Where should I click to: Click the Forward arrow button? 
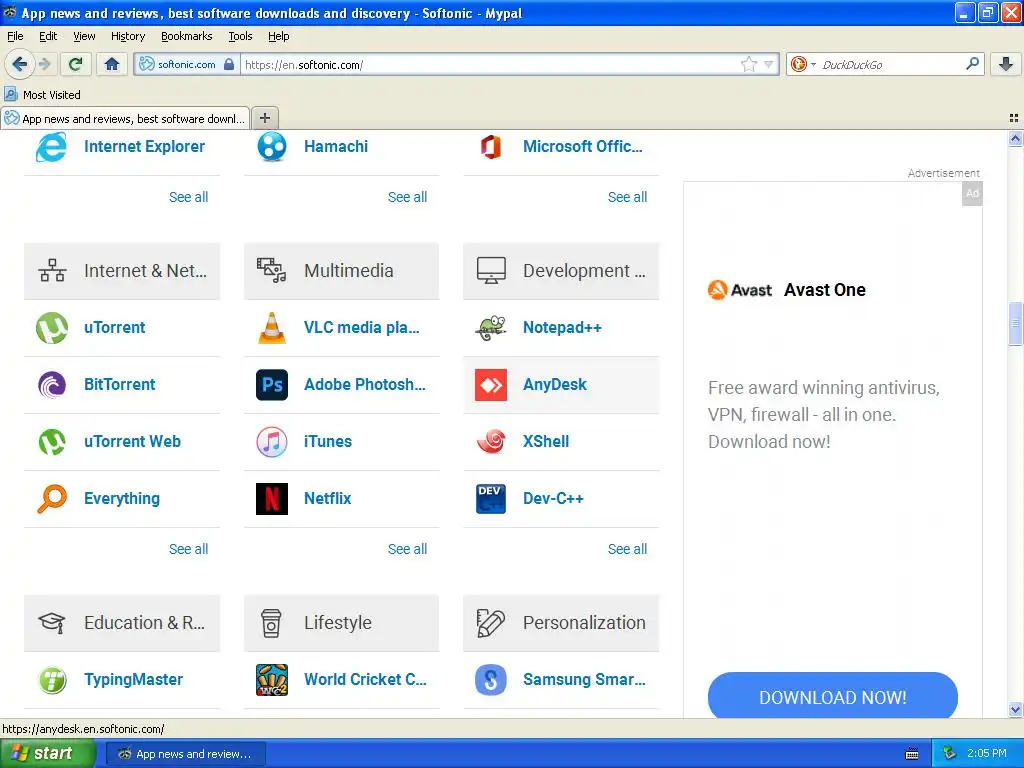44,64
